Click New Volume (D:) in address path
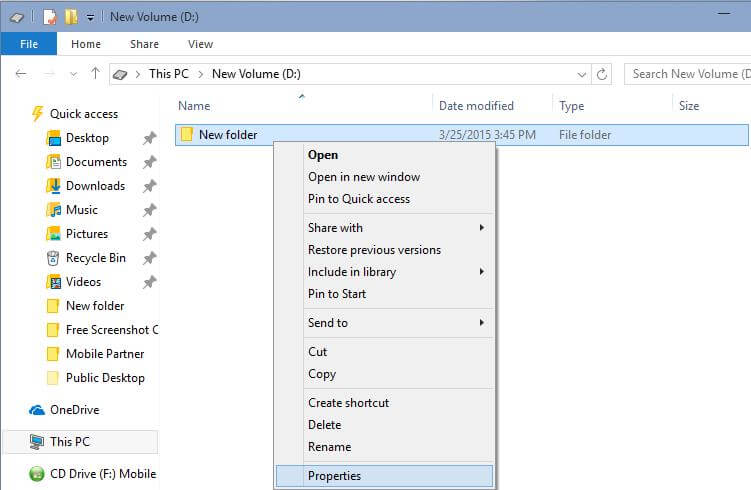This screenshot has width=751, height=490. tap(256, 74)
